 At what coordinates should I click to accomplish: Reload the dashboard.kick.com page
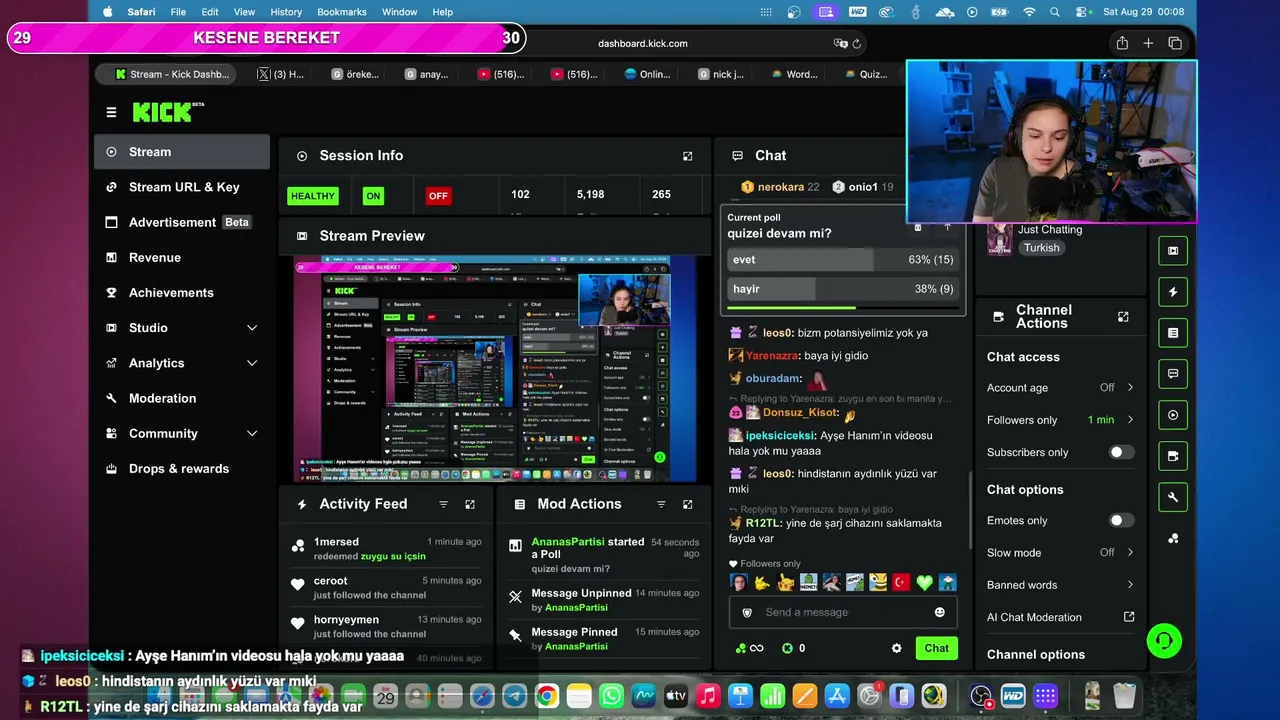tap(857, 44)
